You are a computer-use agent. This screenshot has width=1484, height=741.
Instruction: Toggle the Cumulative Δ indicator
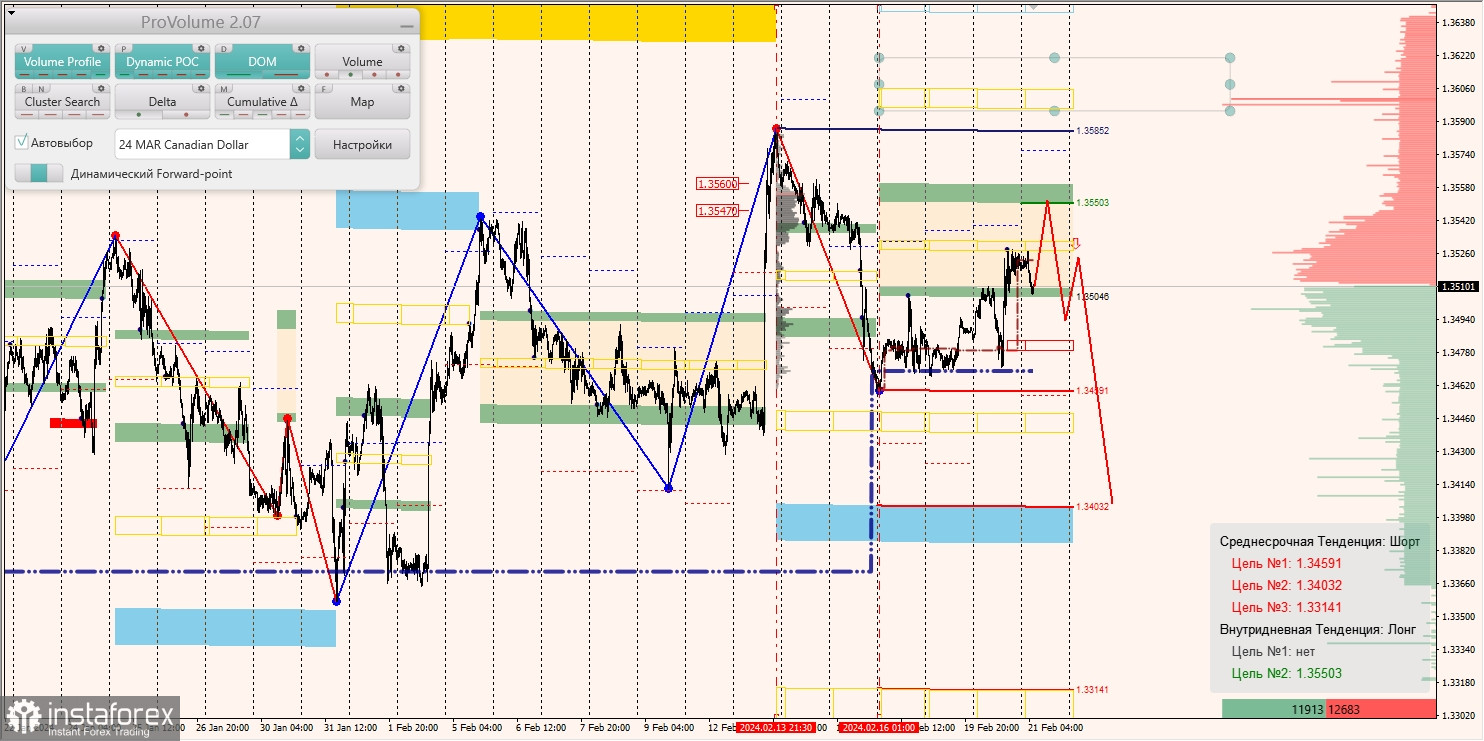click(262, 102)
